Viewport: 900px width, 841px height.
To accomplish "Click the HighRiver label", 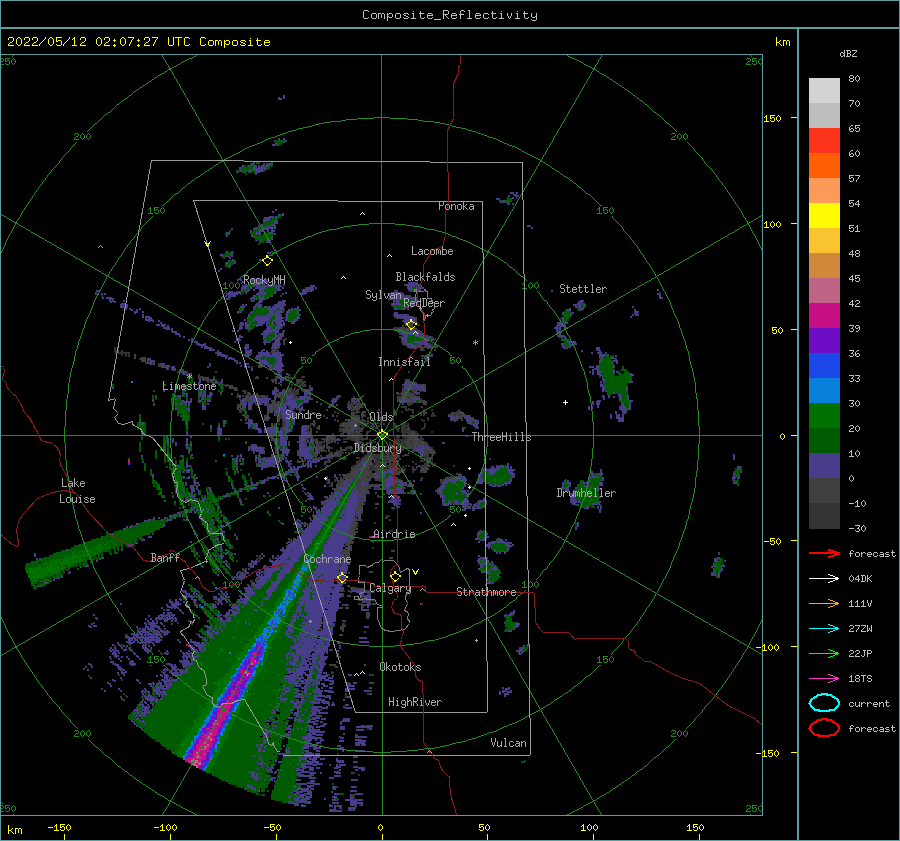I will click(415, 702).
